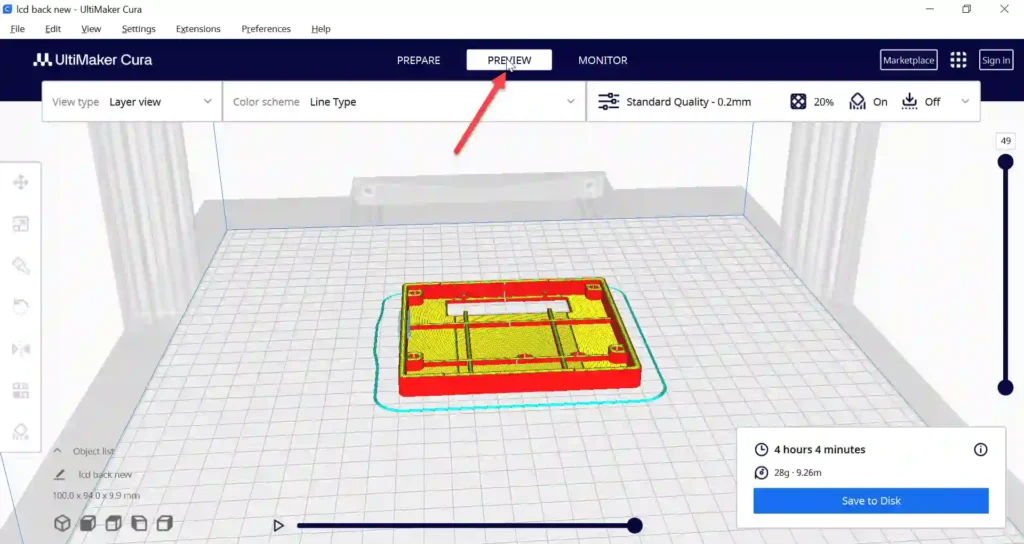The width and height of the screenshot is (1024, 544).
Task: Click the lower layer slider handle
Action: click(1006, 388)
